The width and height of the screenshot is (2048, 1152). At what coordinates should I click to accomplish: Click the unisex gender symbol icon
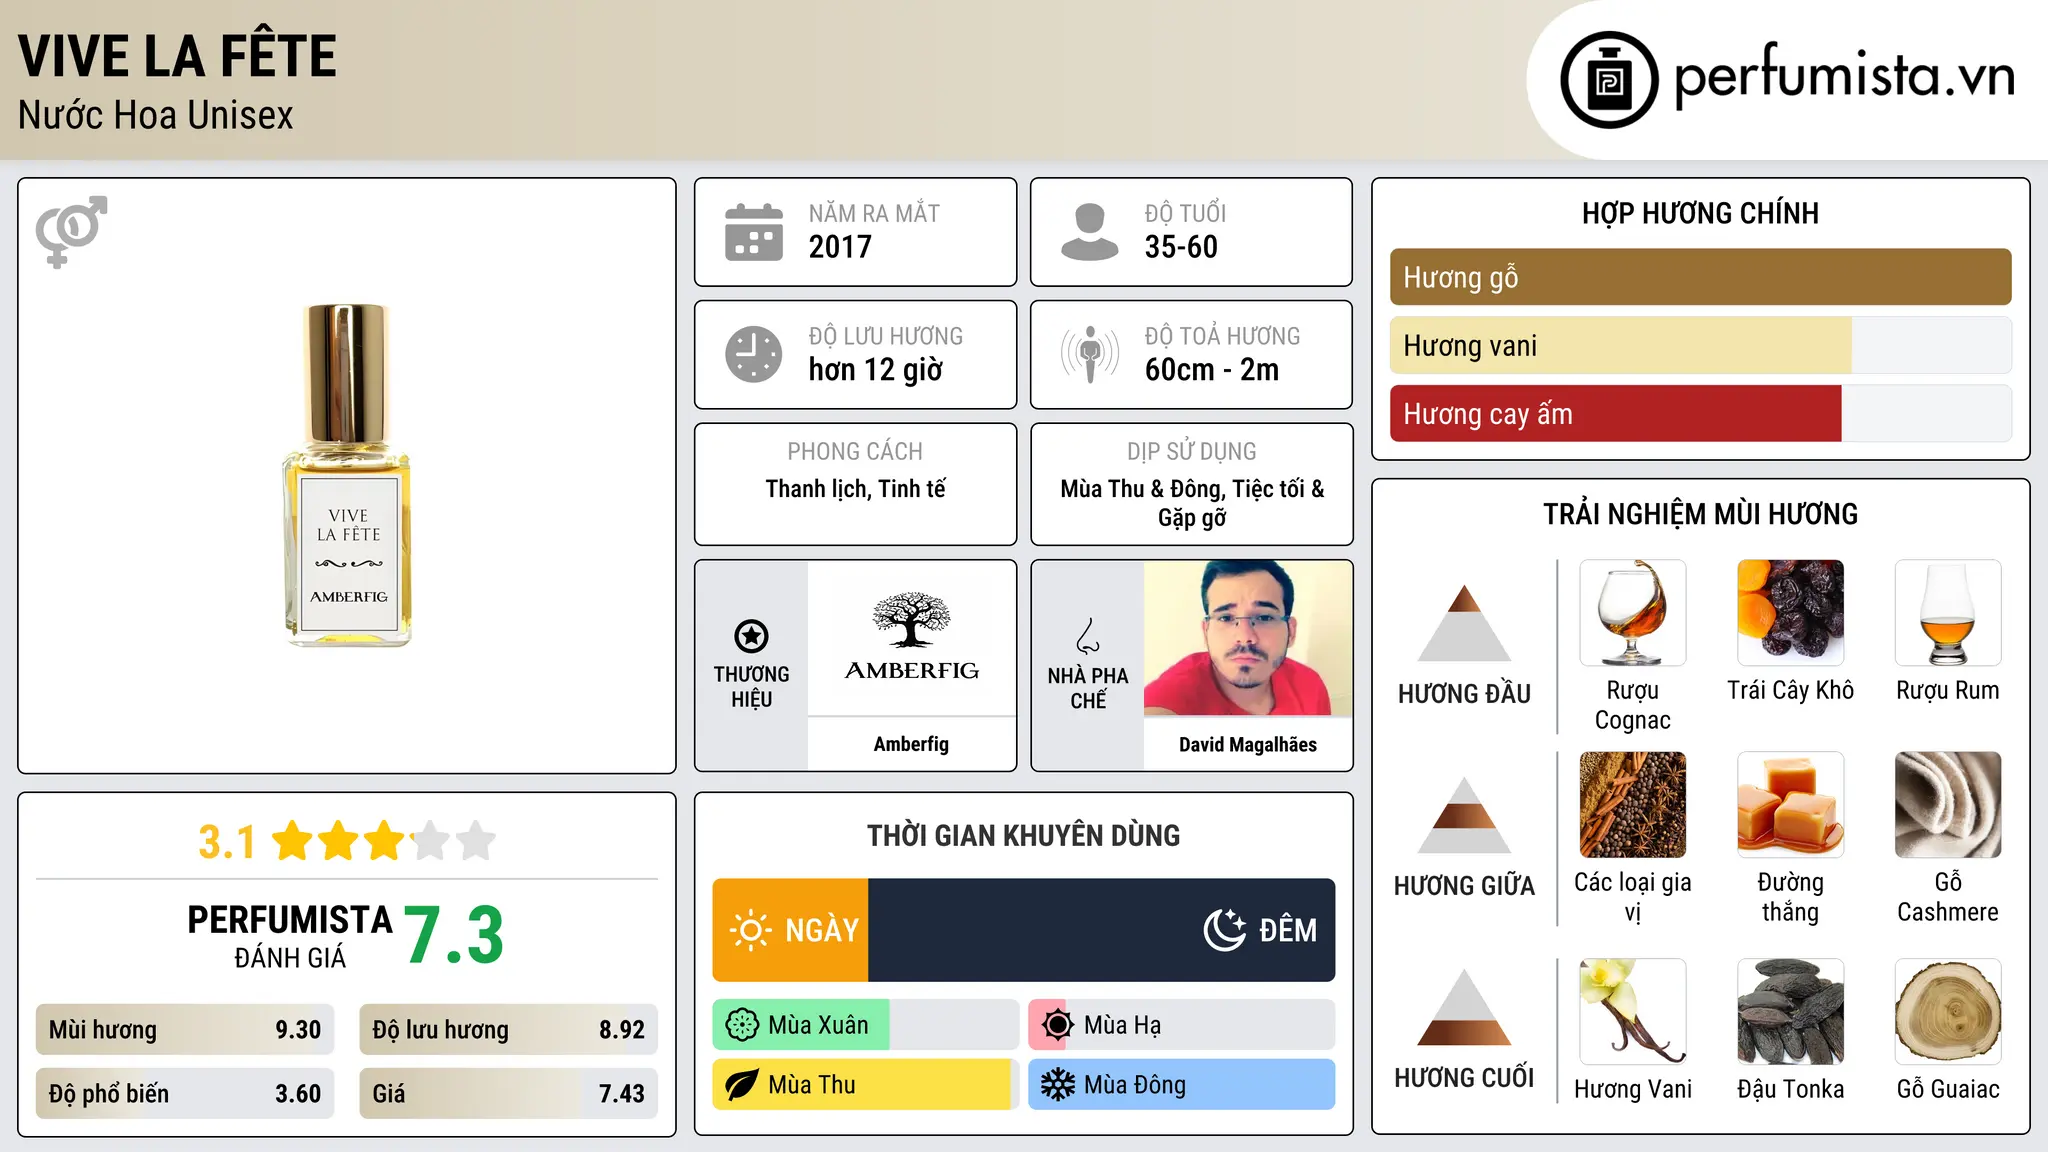[x=71, y=232]
